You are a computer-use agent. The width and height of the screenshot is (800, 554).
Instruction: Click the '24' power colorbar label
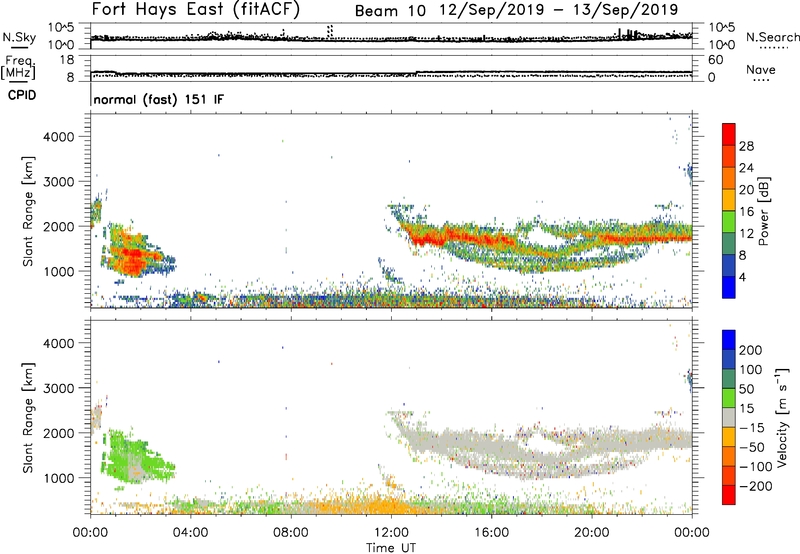[x=746, y=168]
